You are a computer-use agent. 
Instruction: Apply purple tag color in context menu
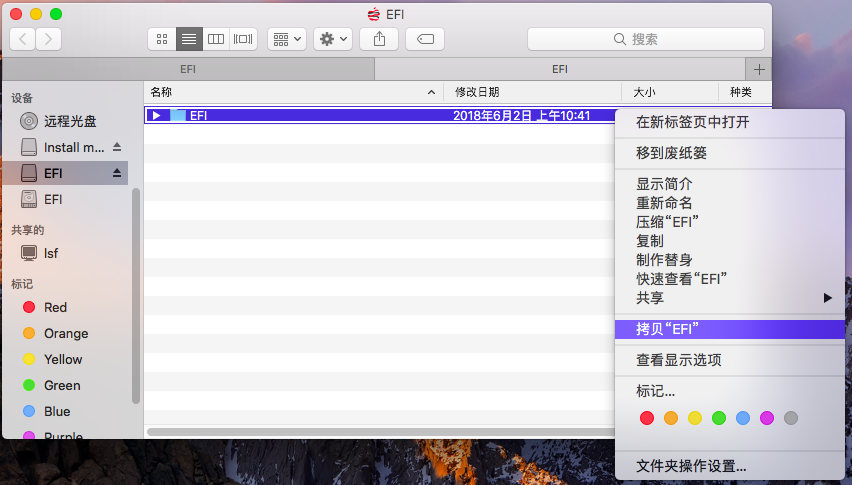pyautogui.click(x=767, y=418)
